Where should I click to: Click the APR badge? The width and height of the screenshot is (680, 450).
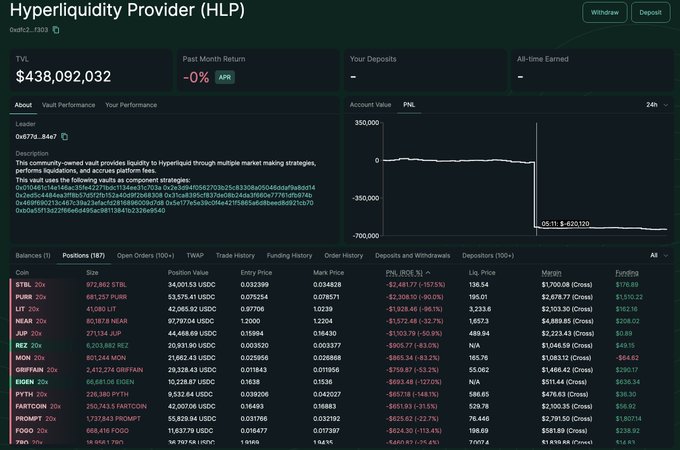tap(225, 77)
